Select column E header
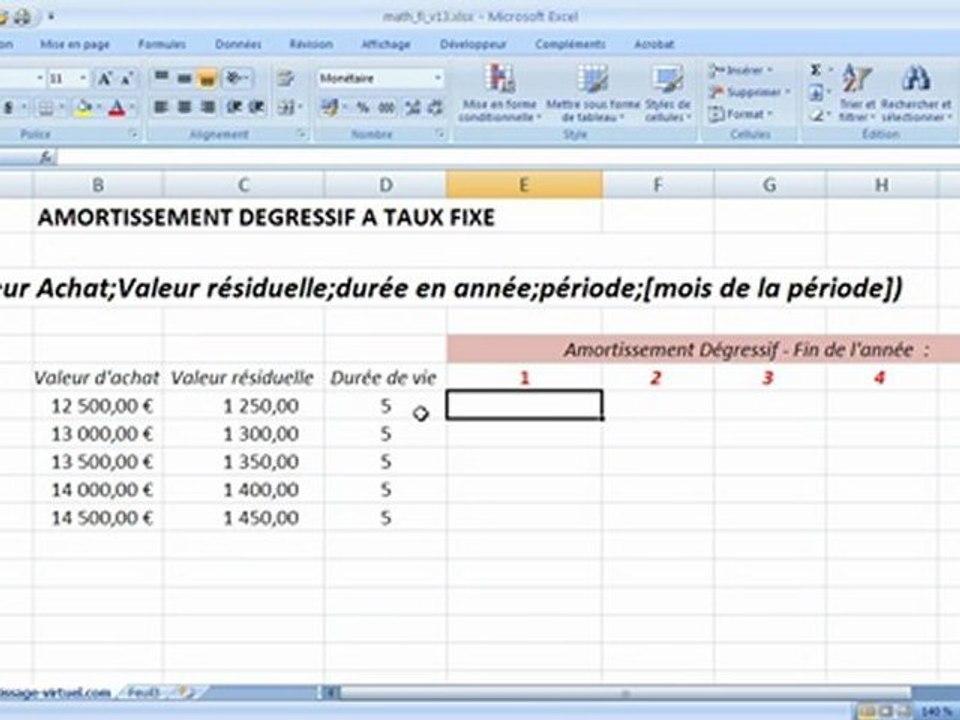The height and width of the screenshot is (720, 960). 524,185
